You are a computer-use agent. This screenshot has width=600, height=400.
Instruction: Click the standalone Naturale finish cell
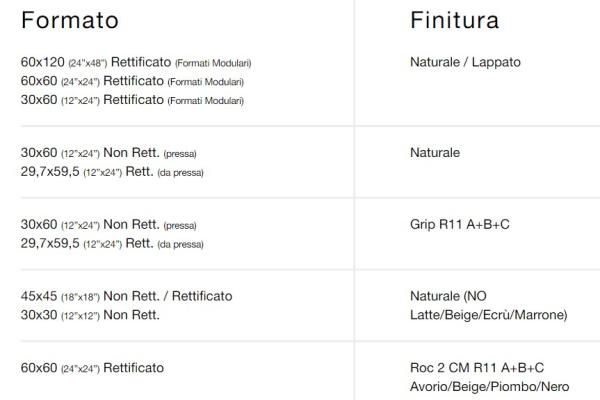pyautogui.click(x=435, y=153)
